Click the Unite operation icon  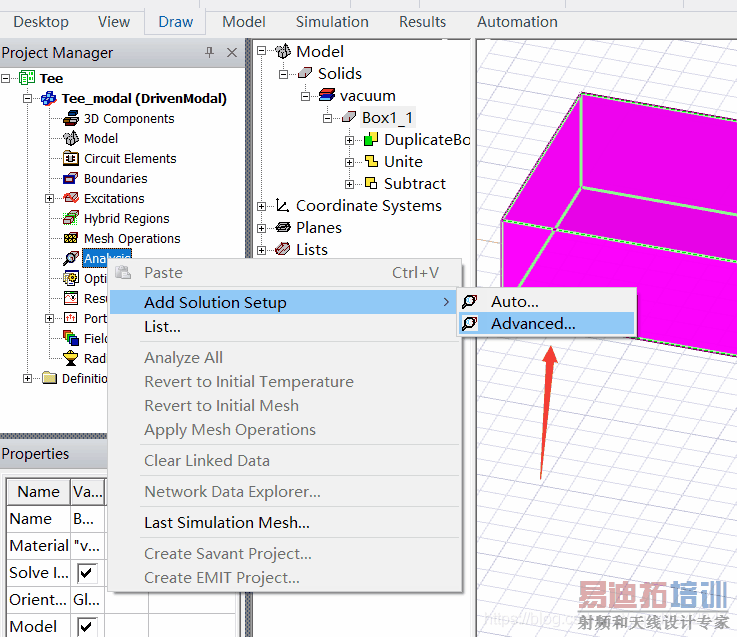click(x=371, y=161)
